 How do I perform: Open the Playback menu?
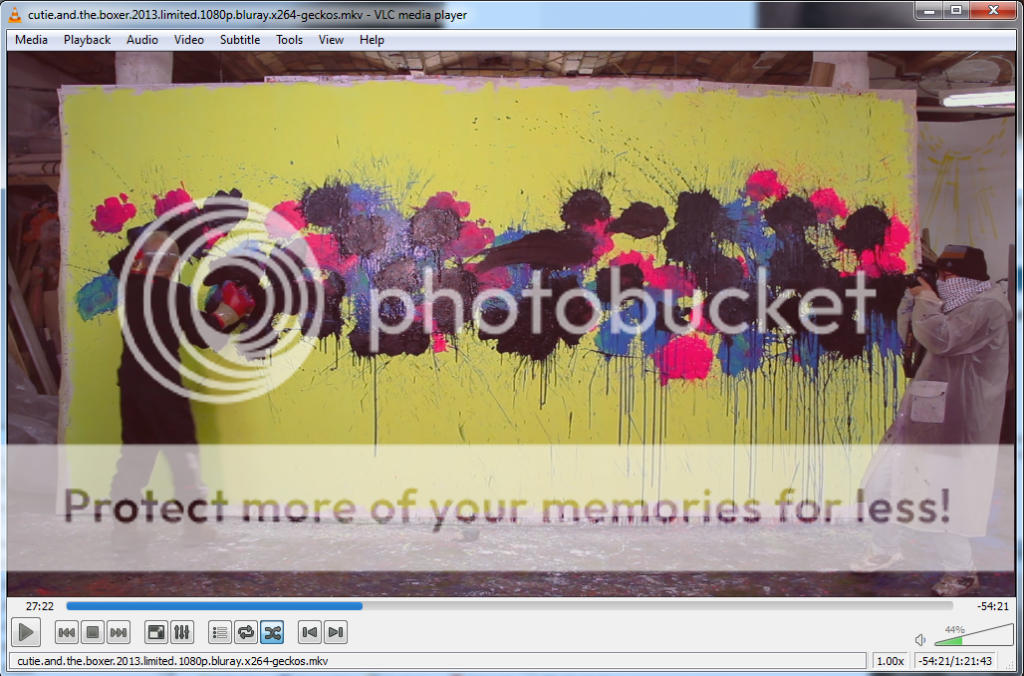[x=87, y=40]
